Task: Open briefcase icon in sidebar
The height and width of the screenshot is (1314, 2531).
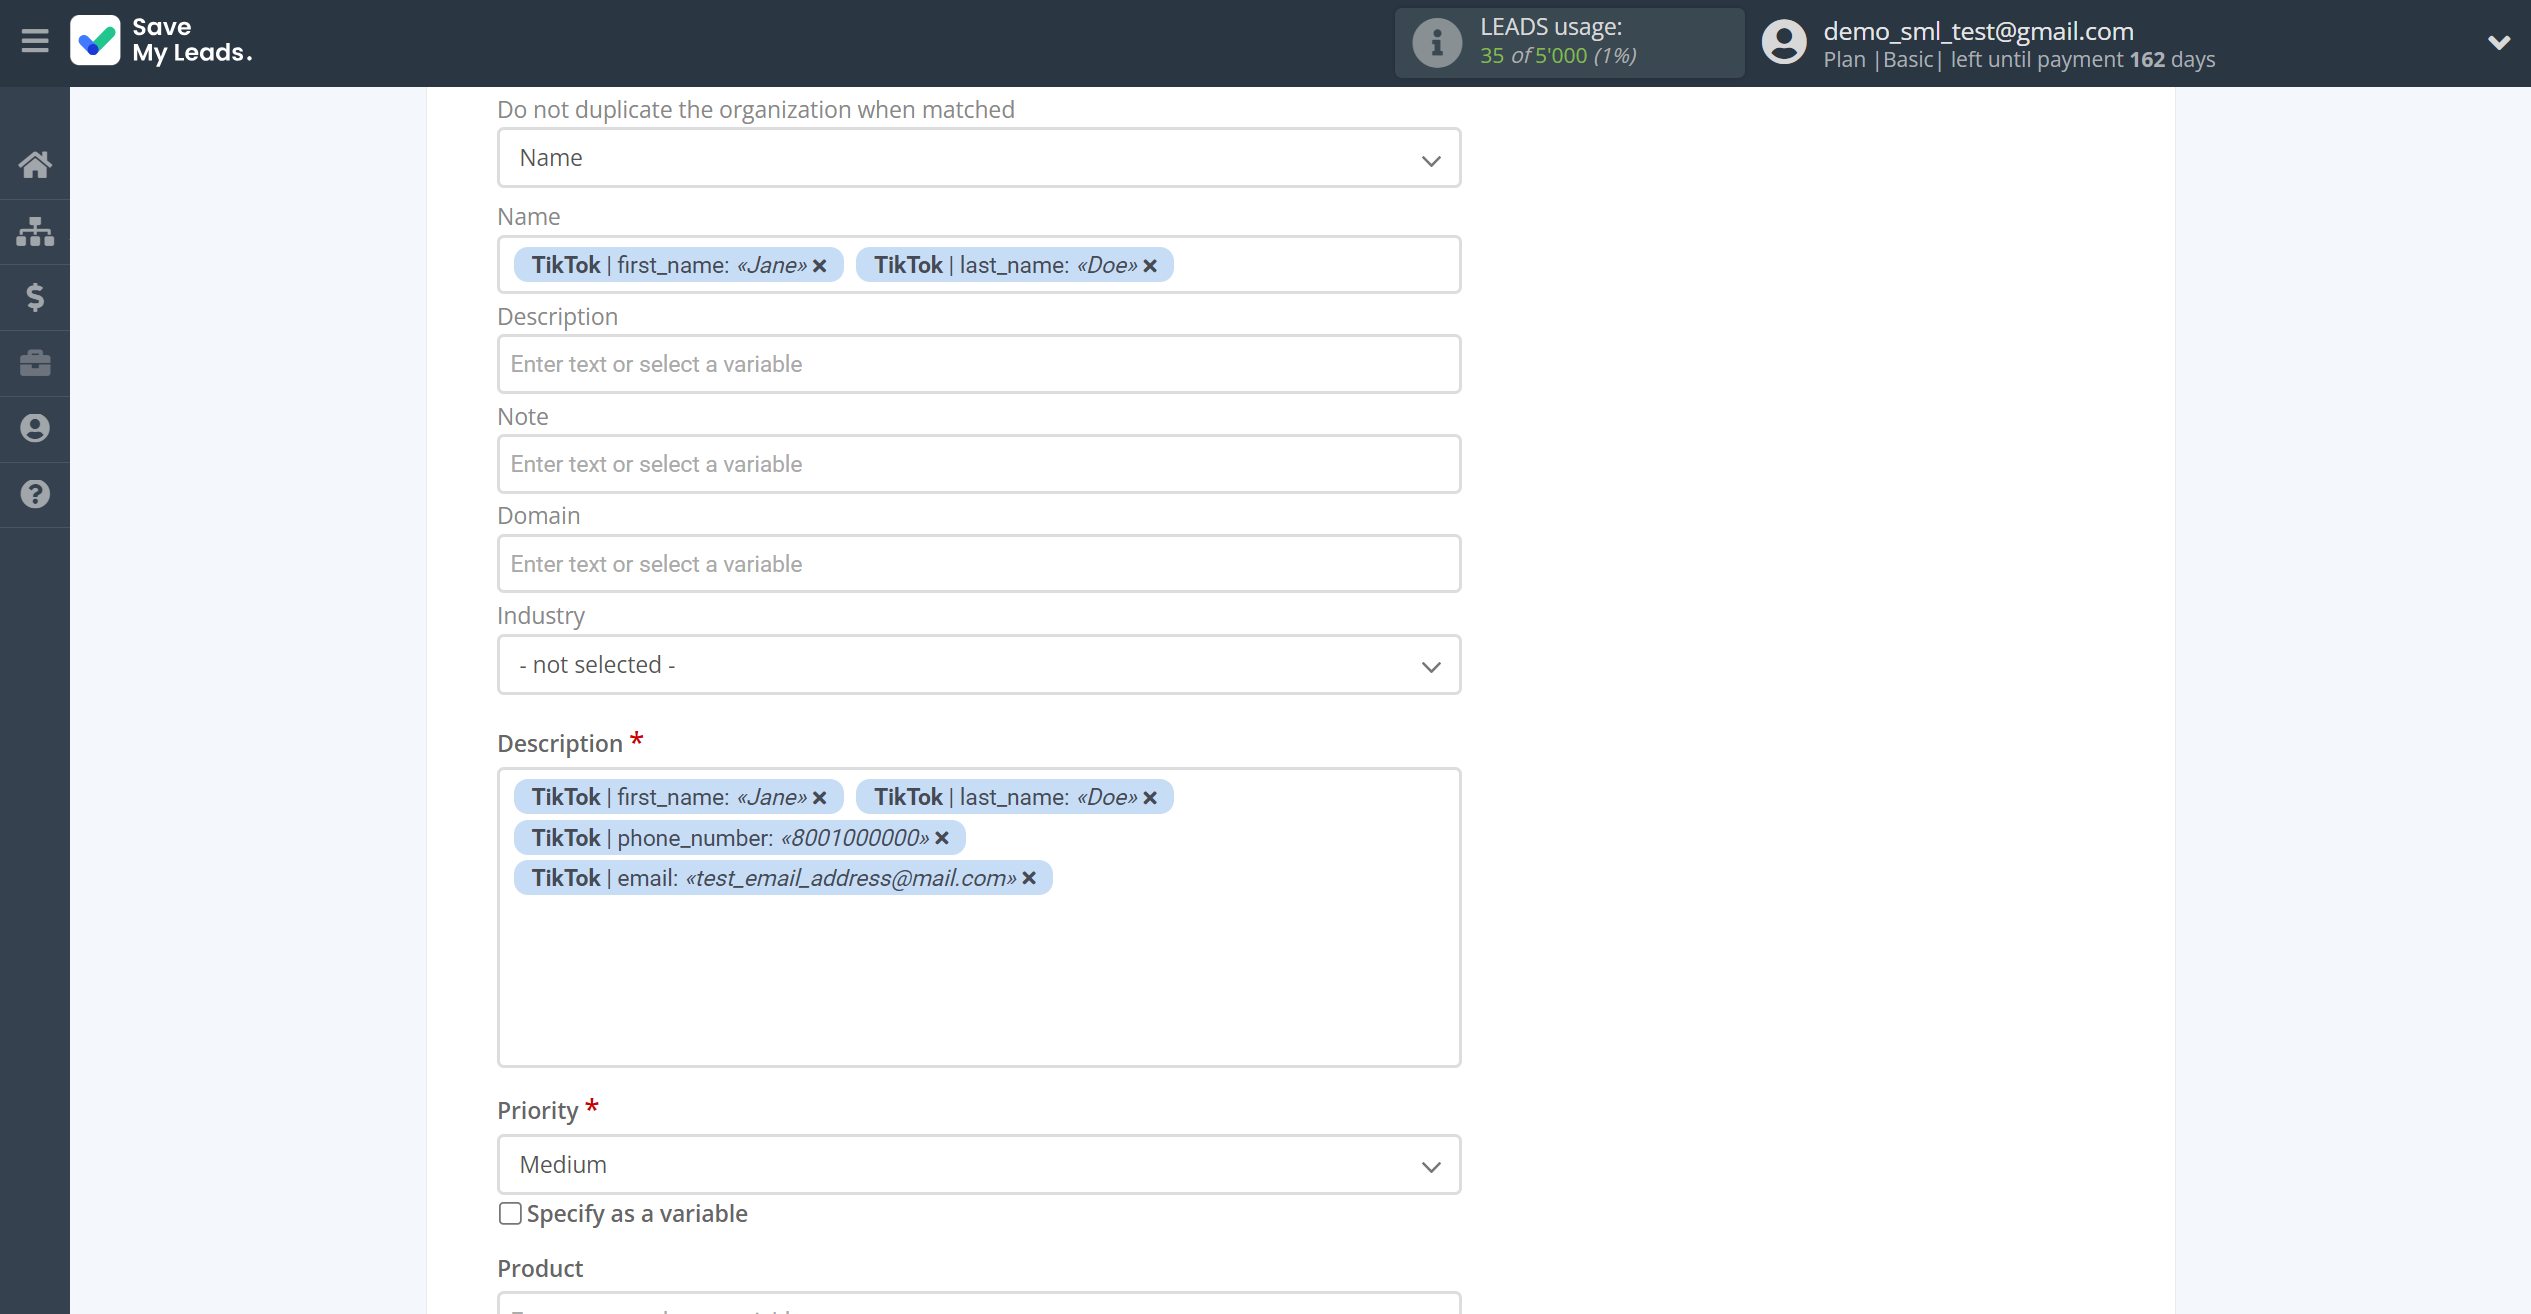Action: point(35,363)
